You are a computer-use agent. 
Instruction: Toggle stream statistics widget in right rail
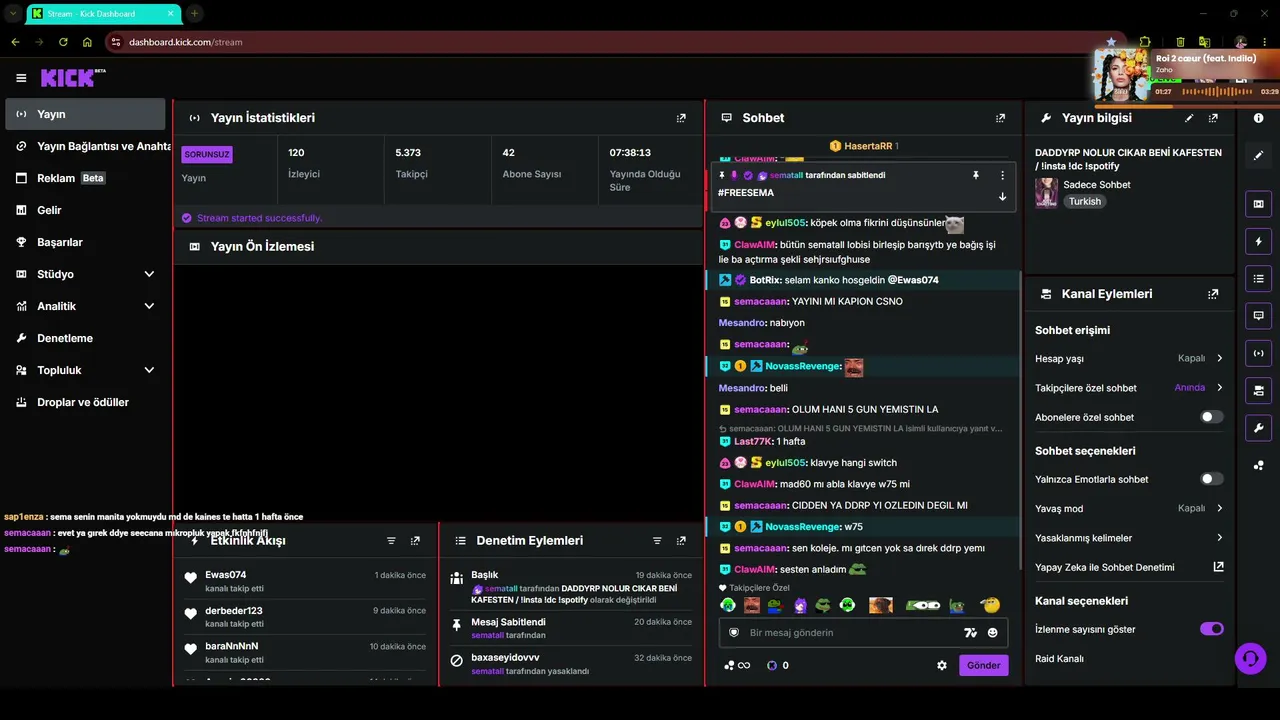click(x=1258, y=352)
